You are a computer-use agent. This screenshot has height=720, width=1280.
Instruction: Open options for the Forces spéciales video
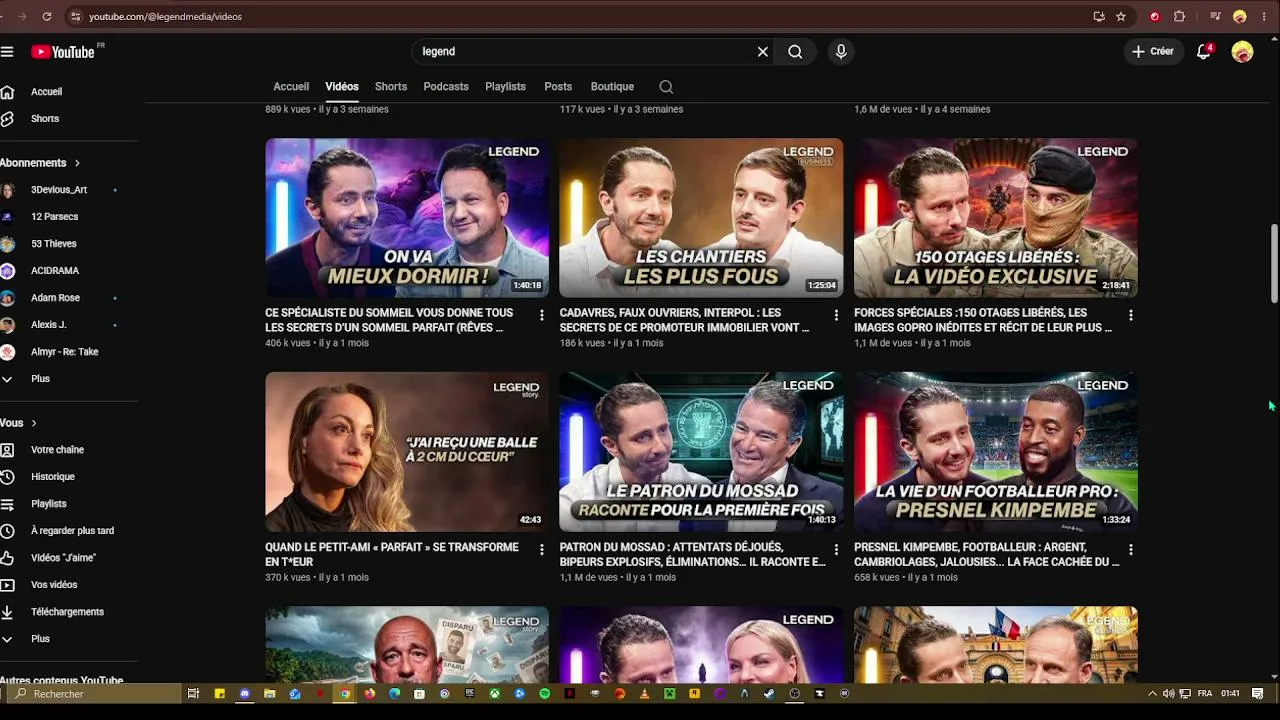point(1131,315)
